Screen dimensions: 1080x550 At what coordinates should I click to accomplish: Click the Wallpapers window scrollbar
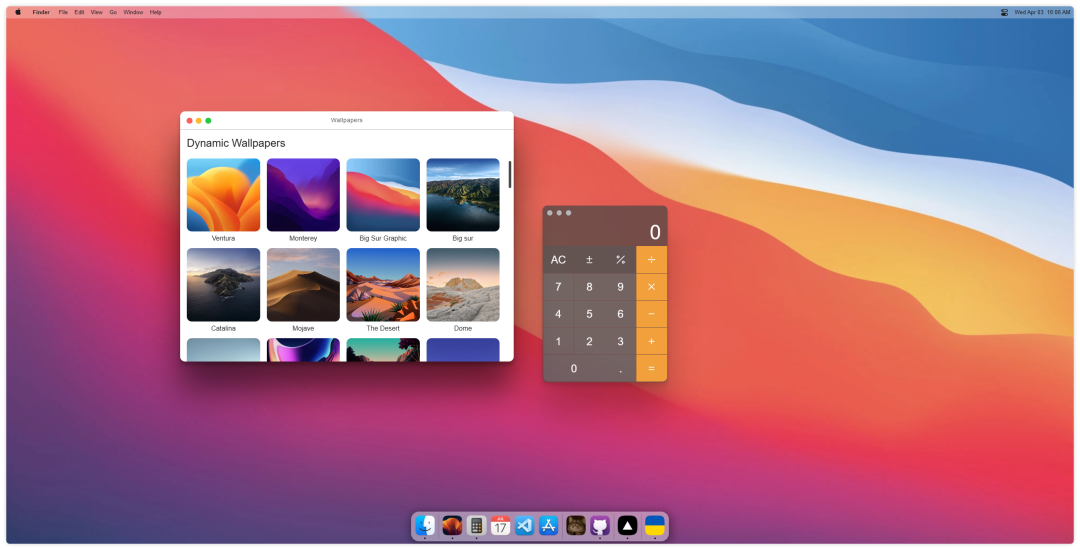pos(510,174)
